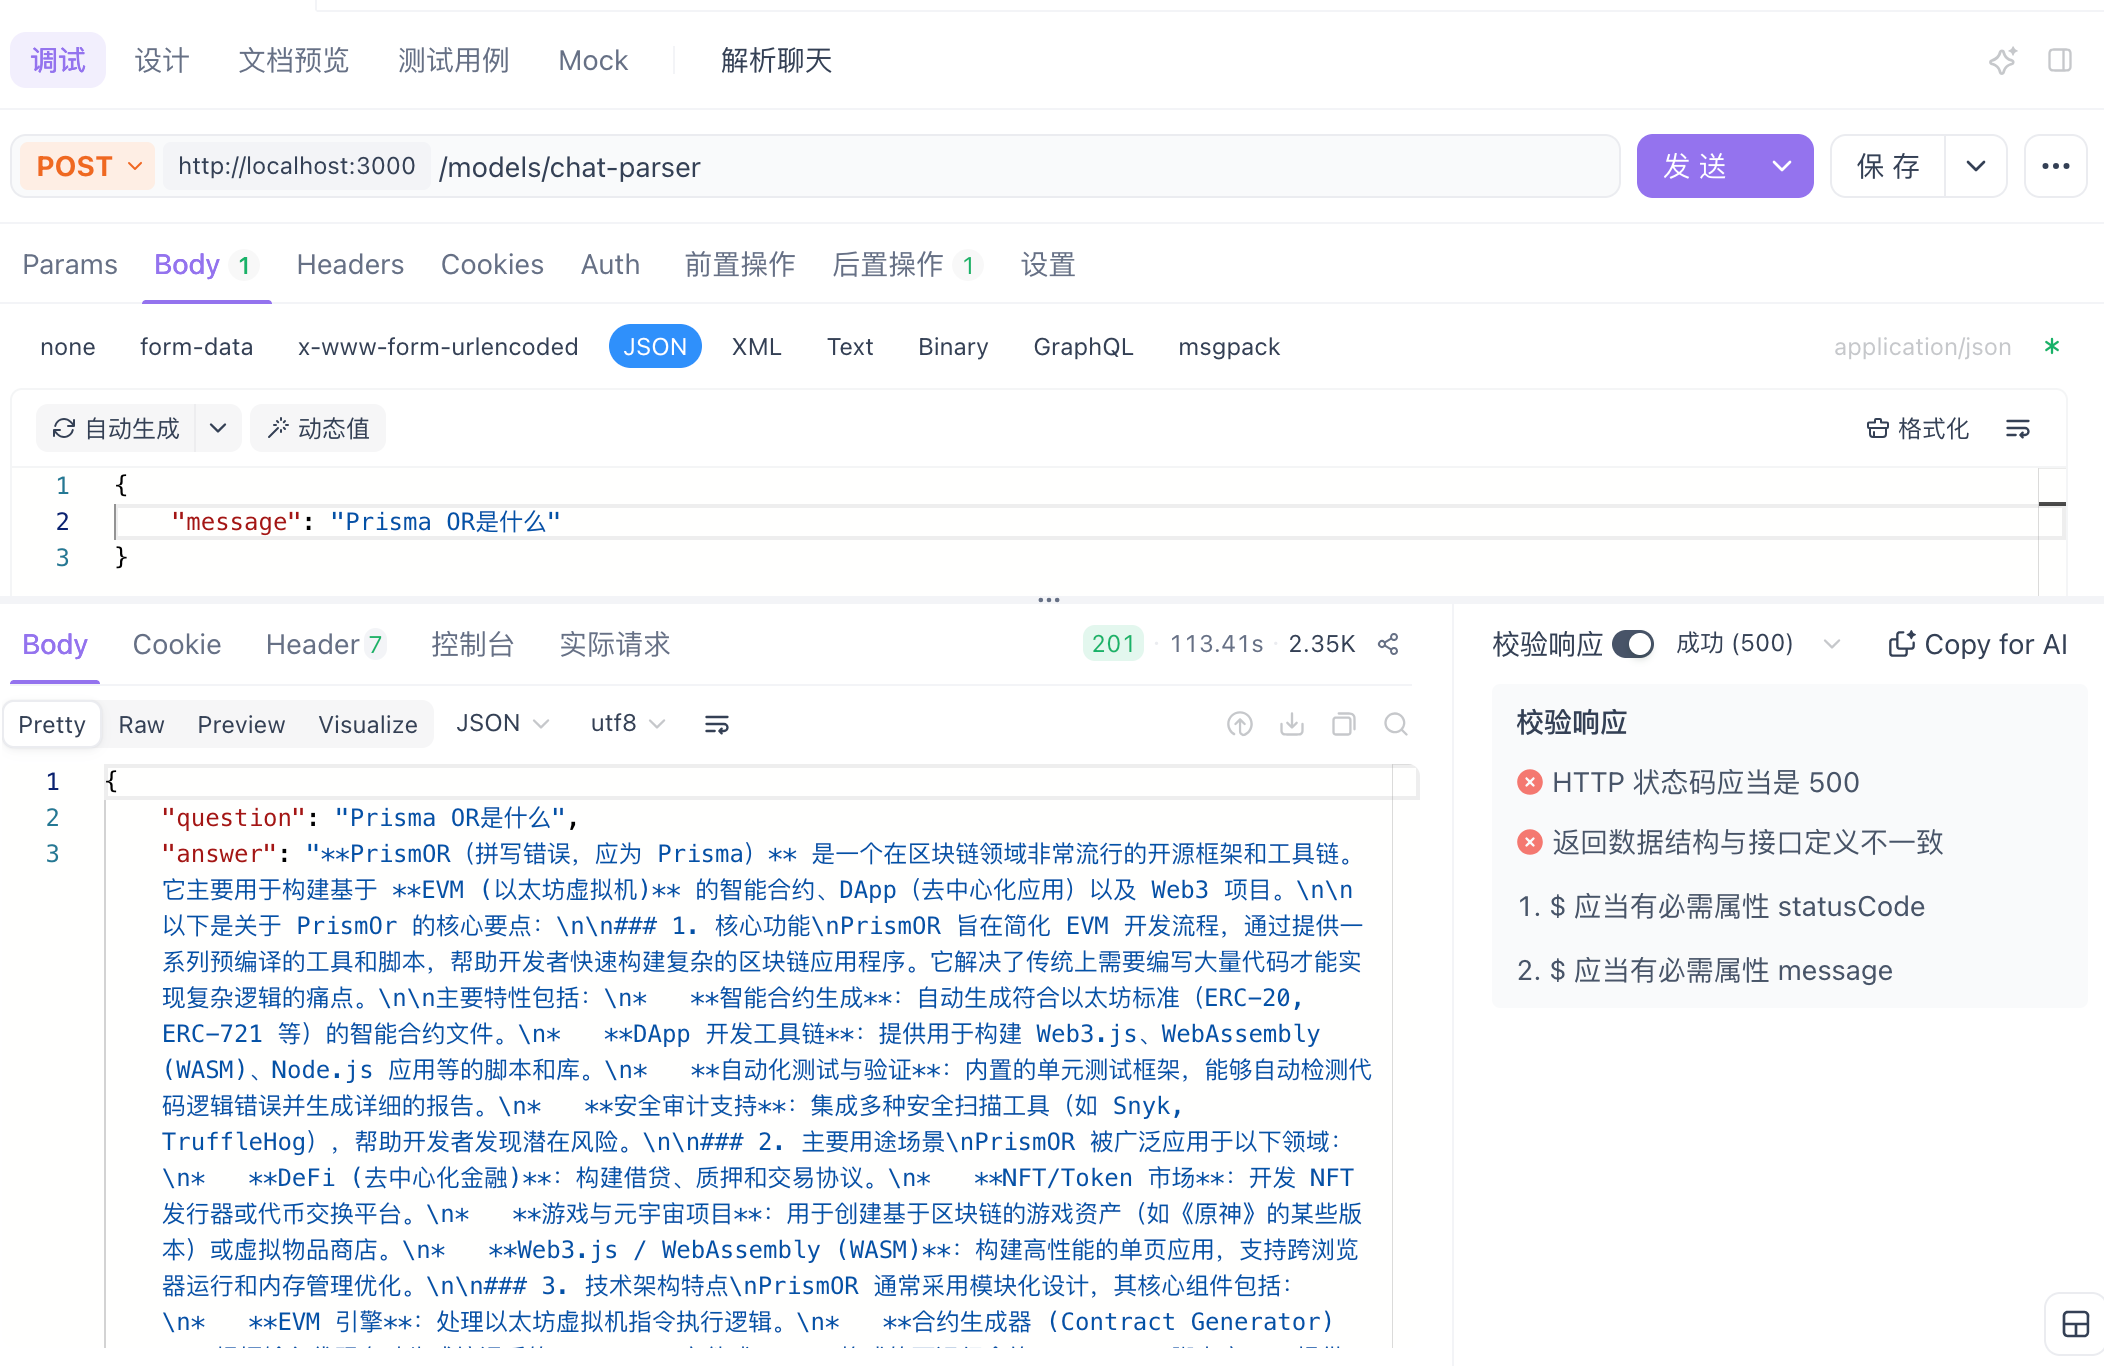Select the Binary body type
Viewport: 2104px width, 1366px height.
(953, 347)
